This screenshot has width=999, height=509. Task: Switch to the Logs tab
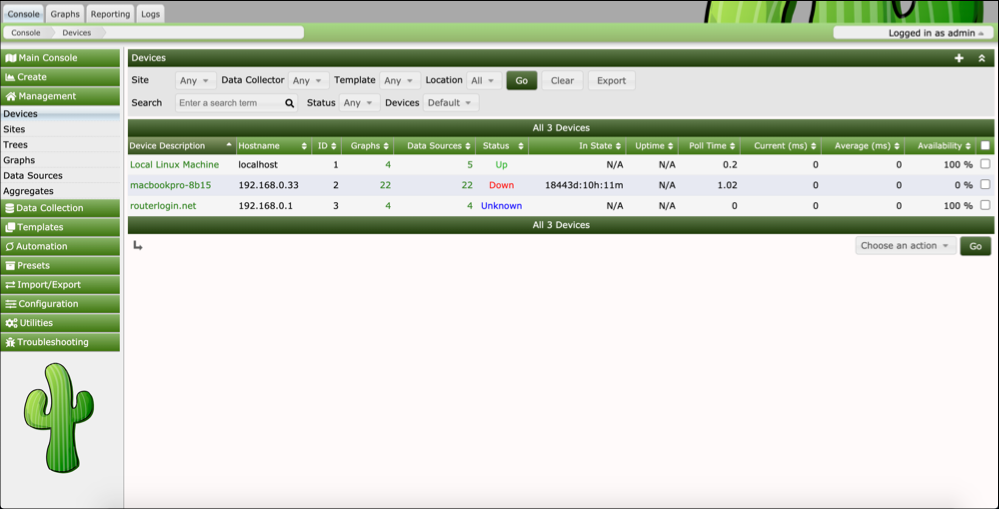pyautogui.click(x=150, y=13)
